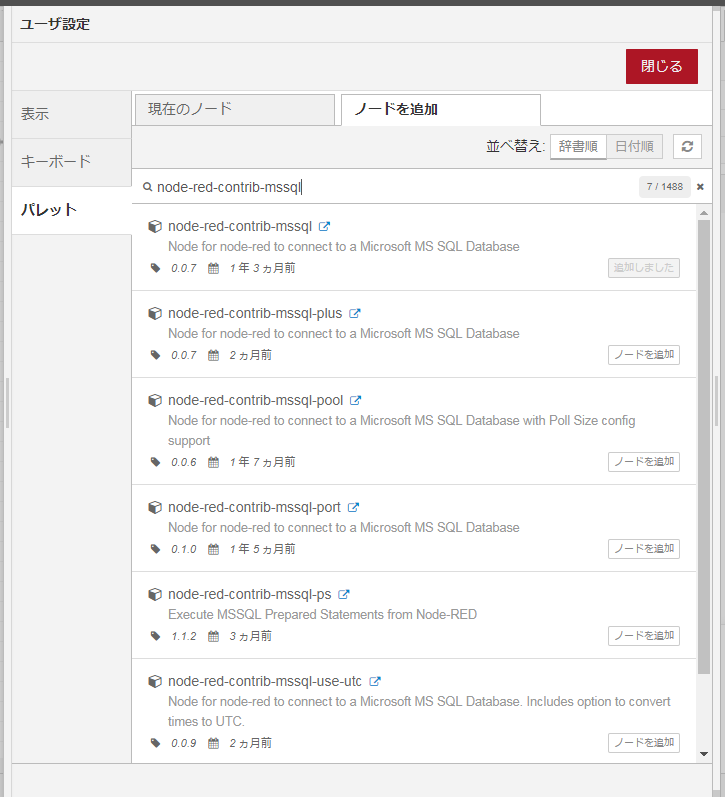The image size is (725, 797).
Task: Click the version tag icon of node-red-contrib-mssql-port
Action: (156, 549)
